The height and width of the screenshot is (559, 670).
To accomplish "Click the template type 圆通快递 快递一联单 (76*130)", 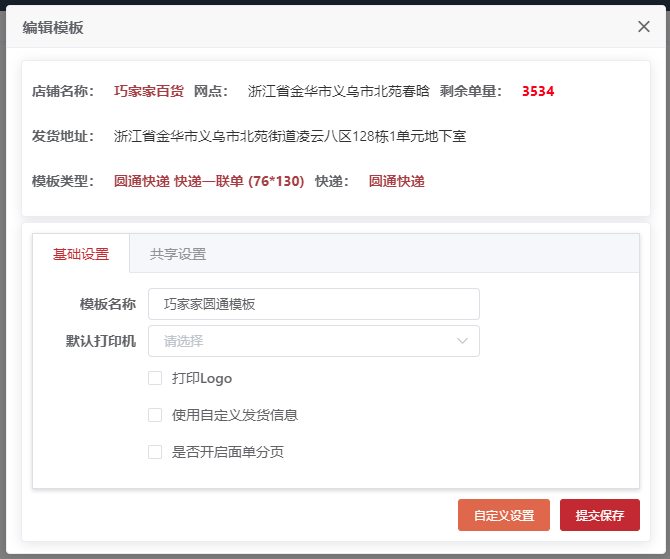I will tap(209, 181).
